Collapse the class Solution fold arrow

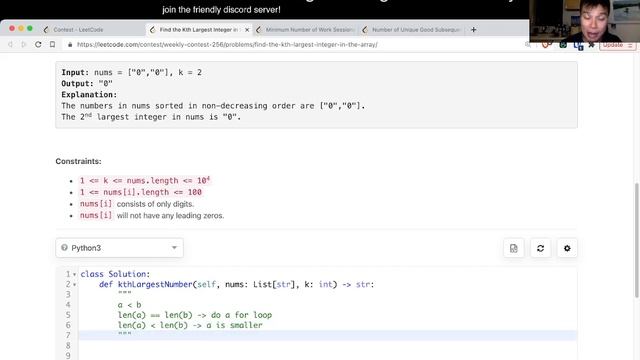[74, 274]
